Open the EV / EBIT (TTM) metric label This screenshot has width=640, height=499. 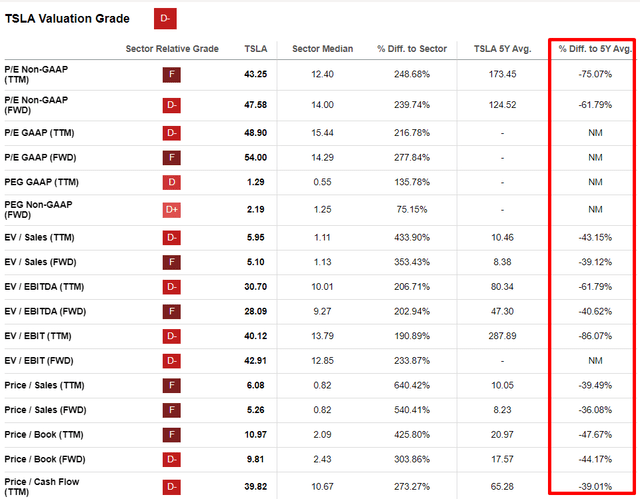point(38,336)
